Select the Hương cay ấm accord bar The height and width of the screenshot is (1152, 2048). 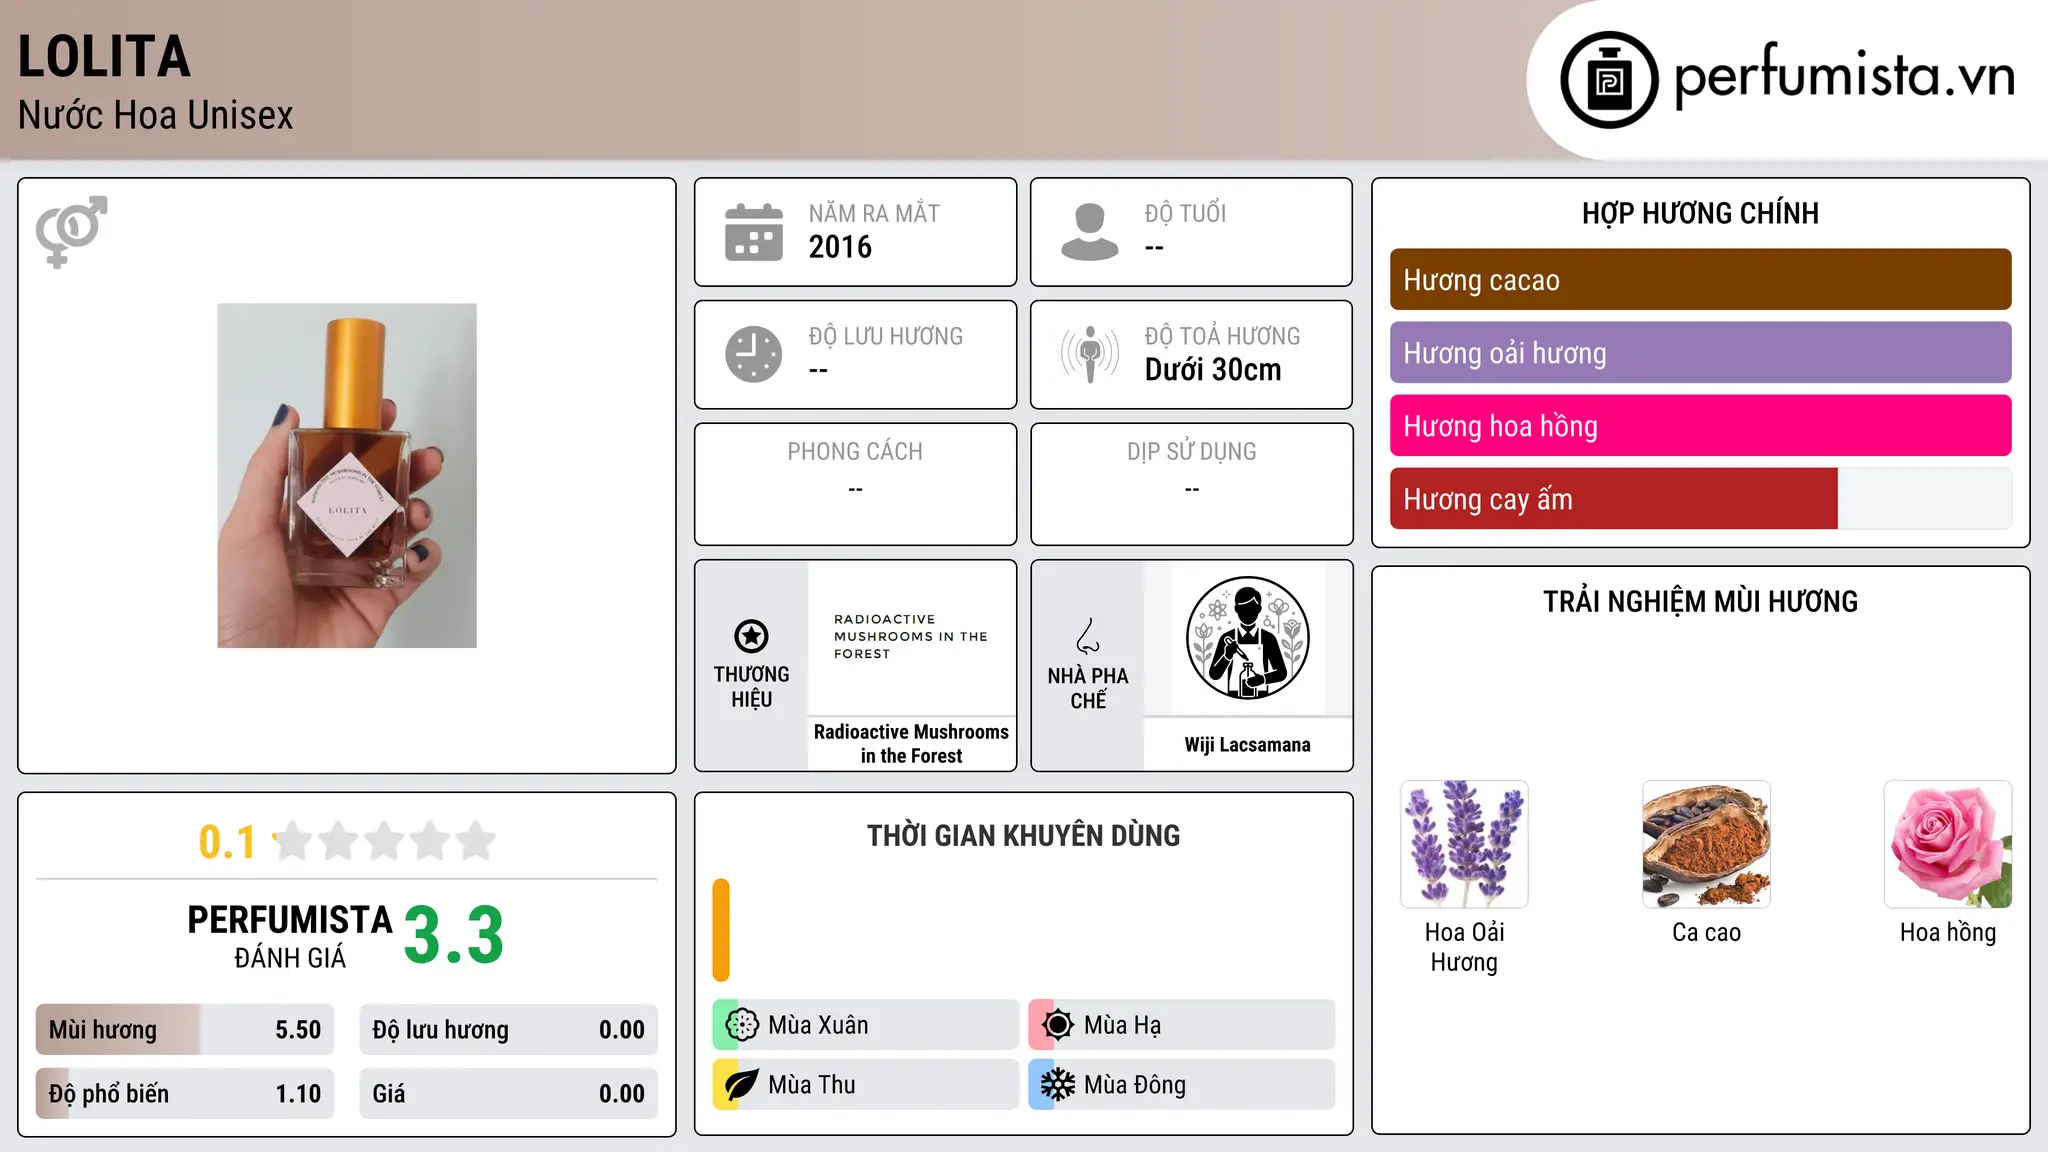tap(1700, 499)
